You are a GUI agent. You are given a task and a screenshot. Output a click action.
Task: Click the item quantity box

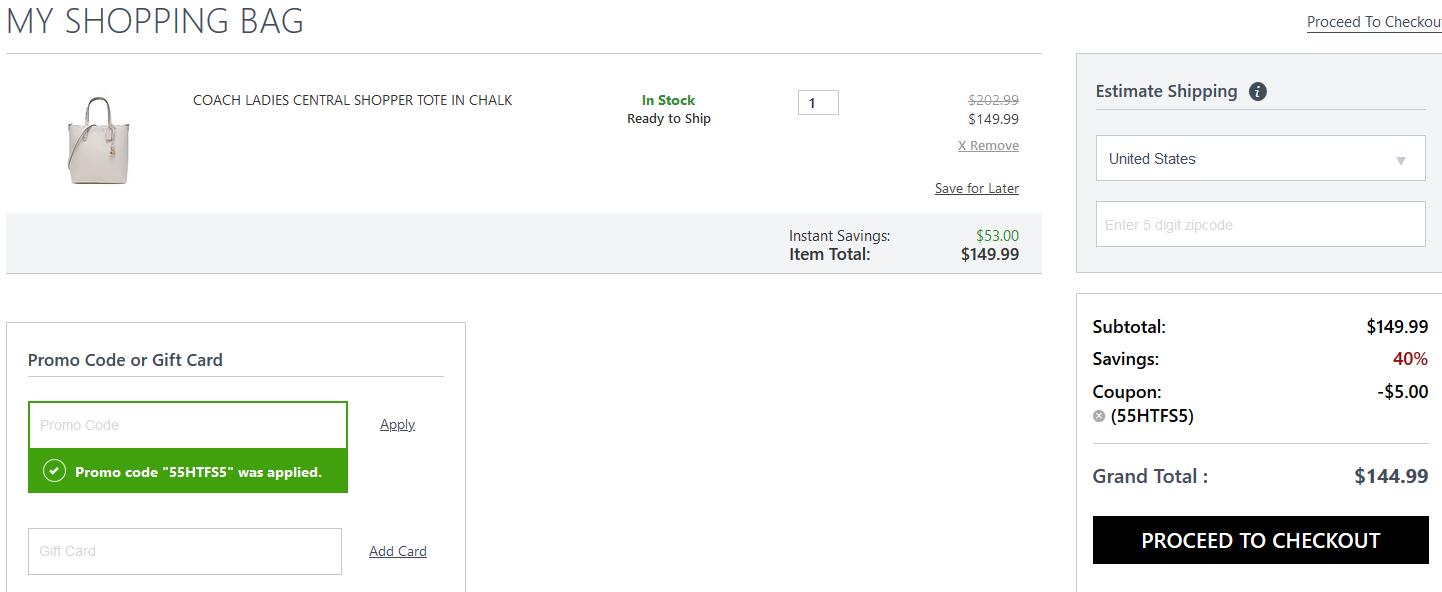818,102
